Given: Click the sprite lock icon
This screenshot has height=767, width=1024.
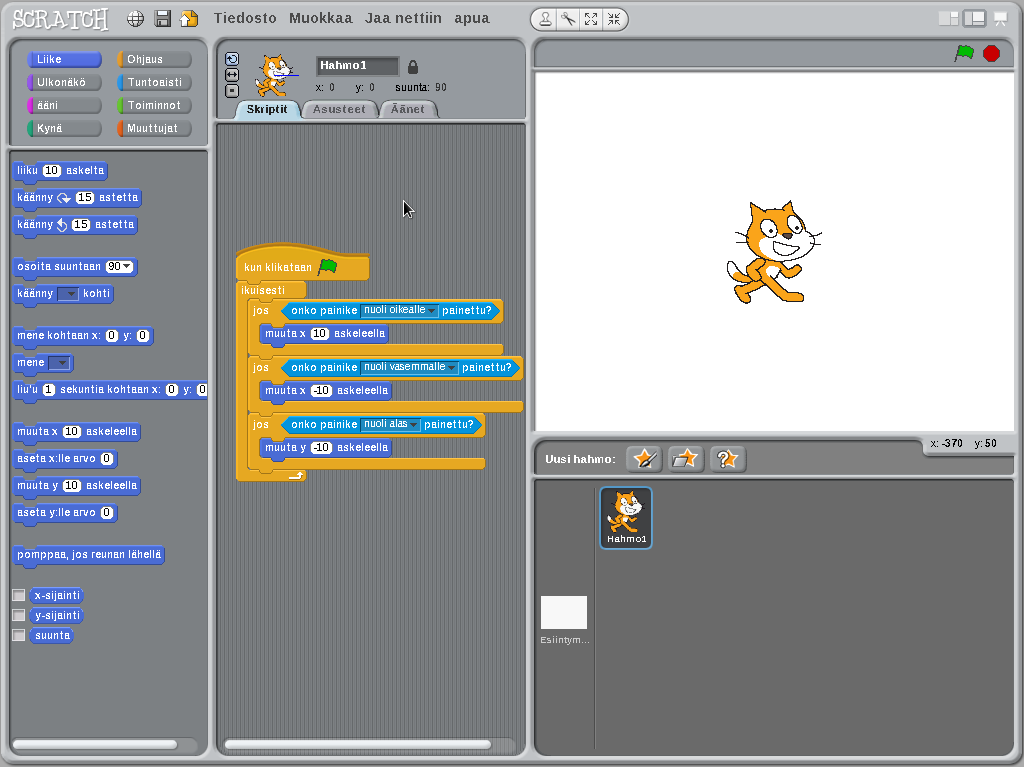Looking at the screenshot, I should [x=413, y=67].
